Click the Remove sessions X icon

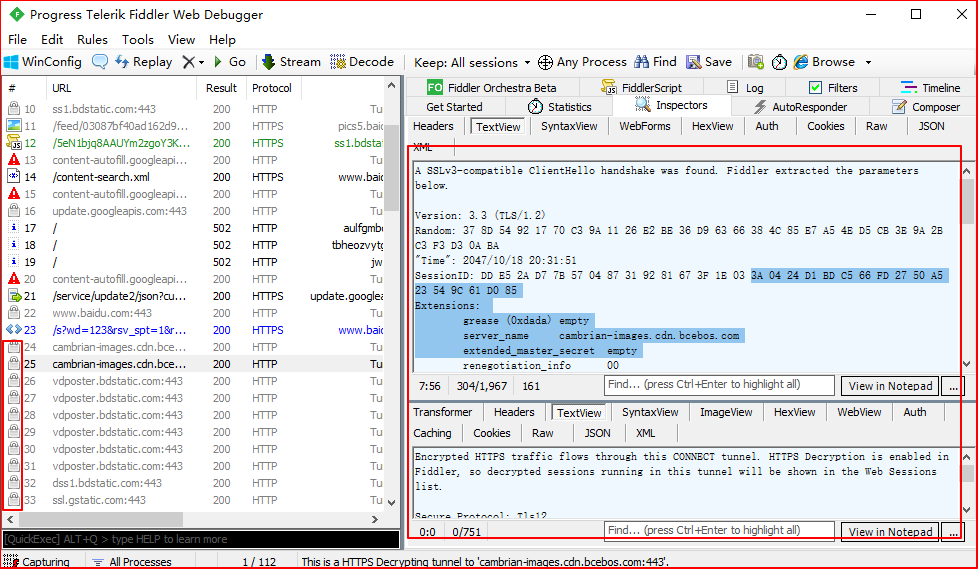click(188, 62)
